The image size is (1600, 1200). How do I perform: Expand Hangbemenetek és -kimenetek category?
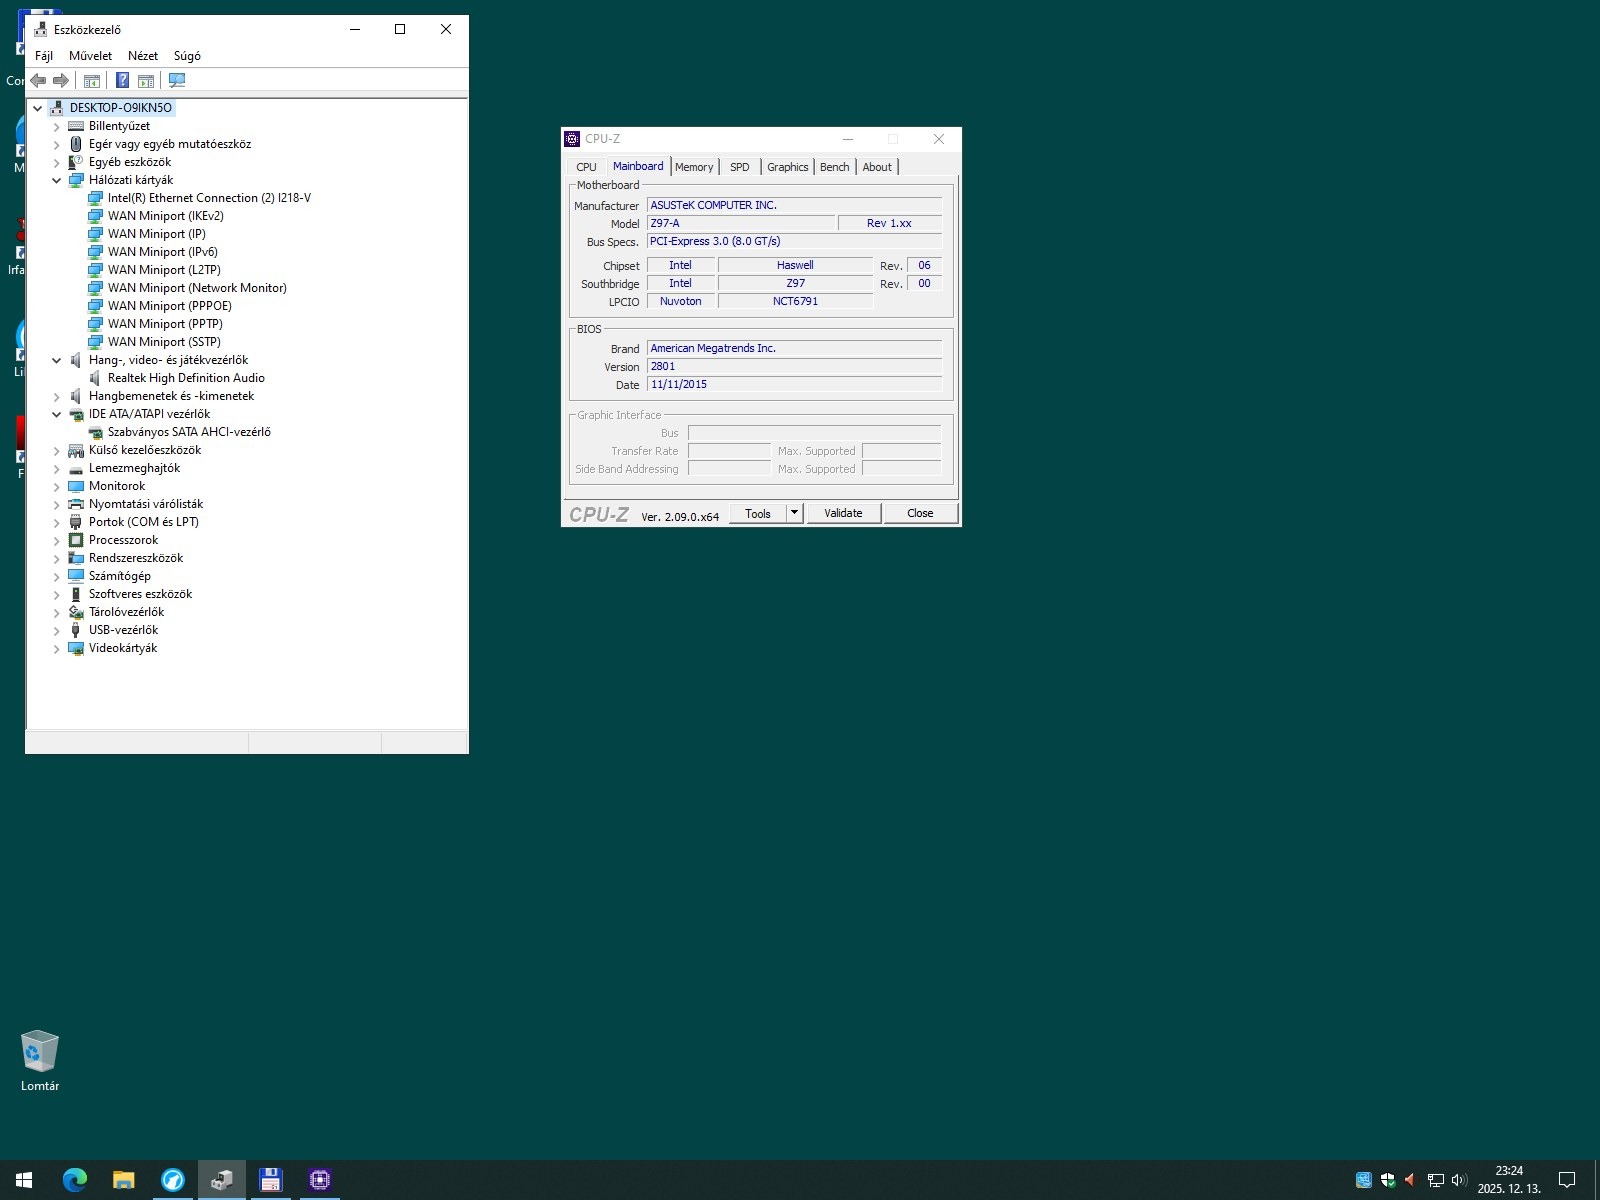tap(57, 396)
